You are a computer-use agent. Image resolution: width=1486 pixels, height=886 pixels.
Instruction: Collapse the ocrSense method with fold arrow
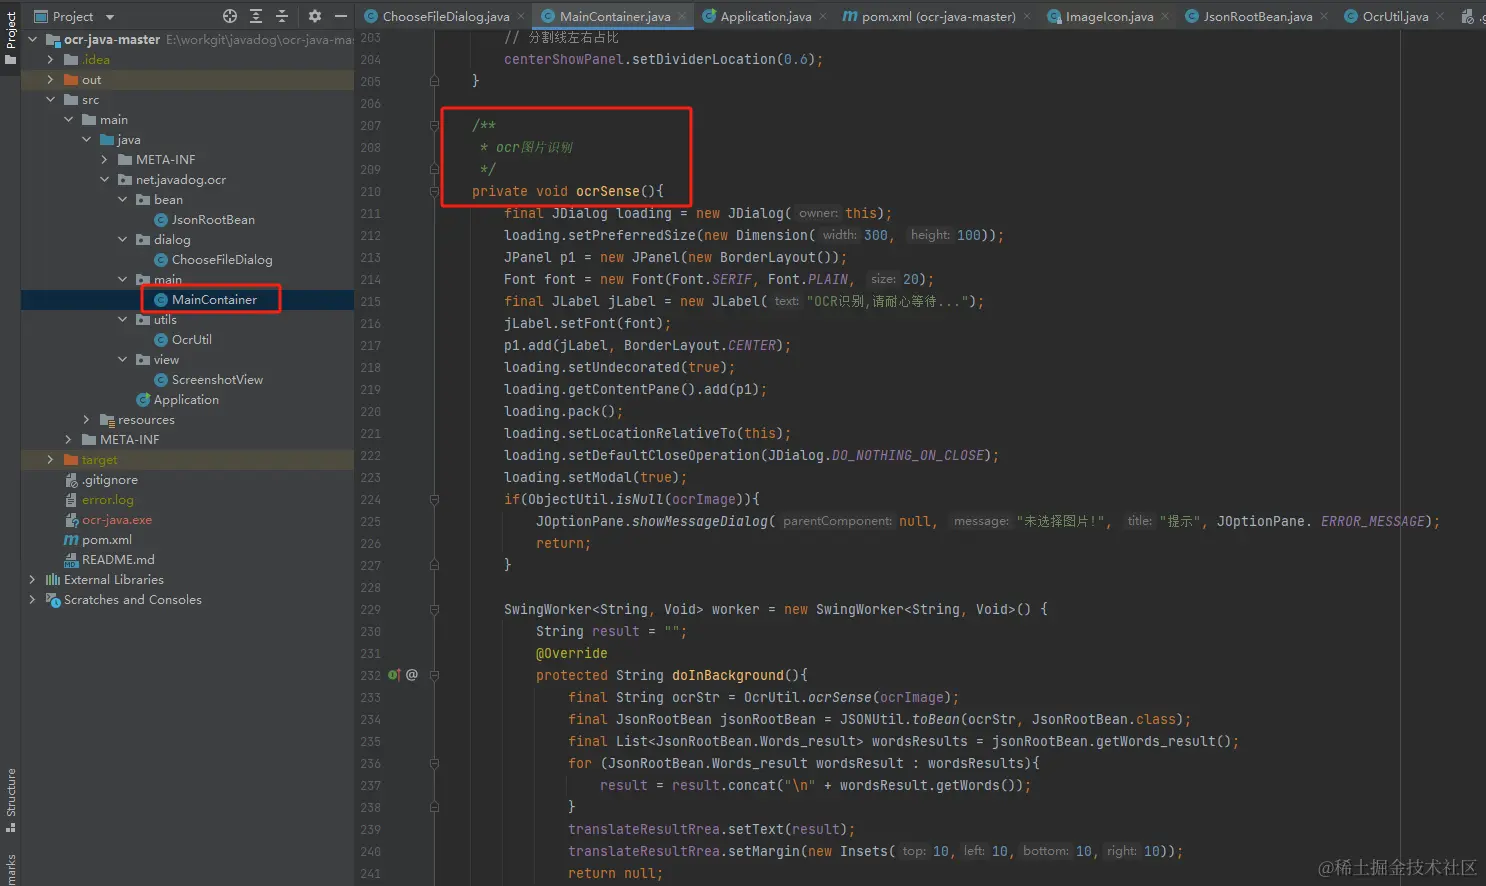[434, 191]
